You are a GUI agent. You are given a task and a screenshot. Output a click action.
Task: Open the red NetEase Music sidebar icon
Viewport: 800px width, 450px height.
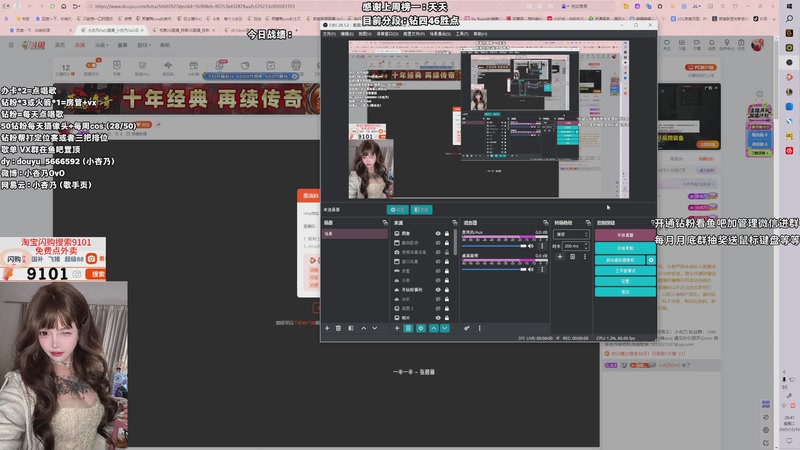(789, 151)
